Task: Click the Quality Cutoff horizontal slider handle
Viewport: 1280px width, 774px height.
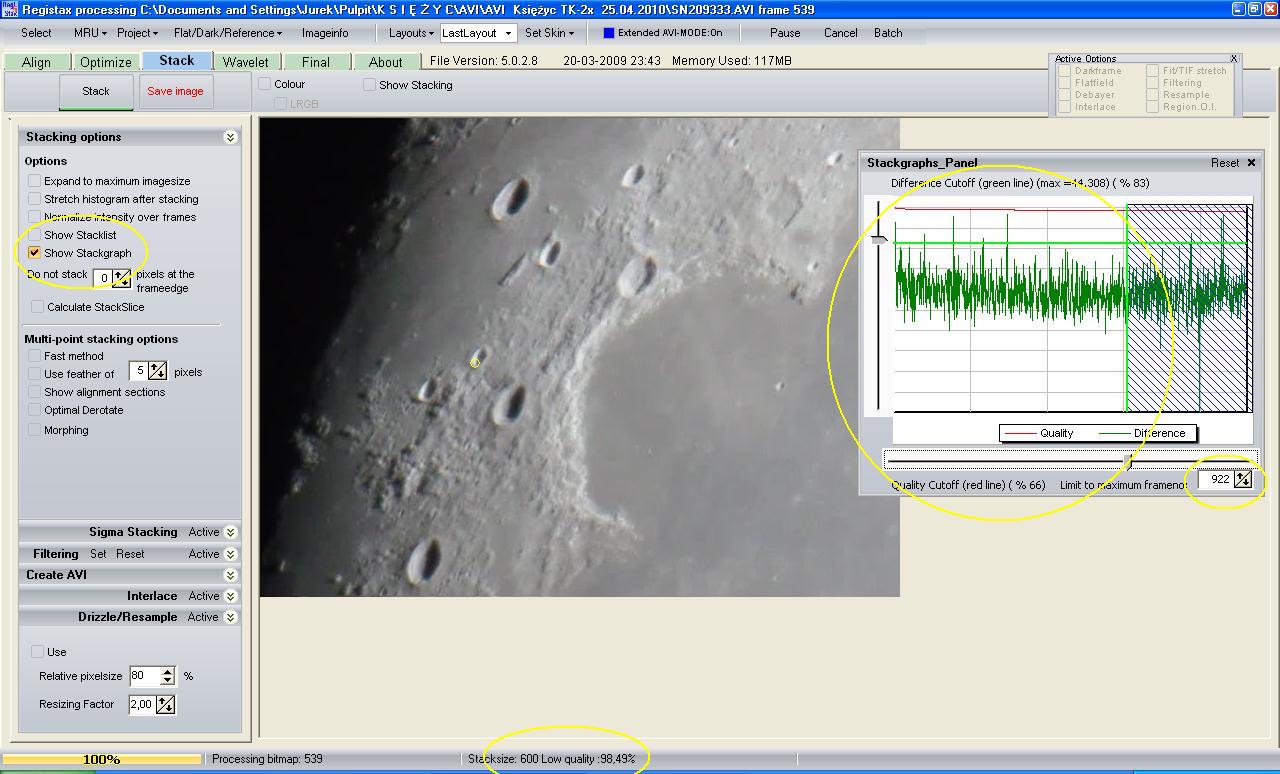Action: (x=1128, y=461)
